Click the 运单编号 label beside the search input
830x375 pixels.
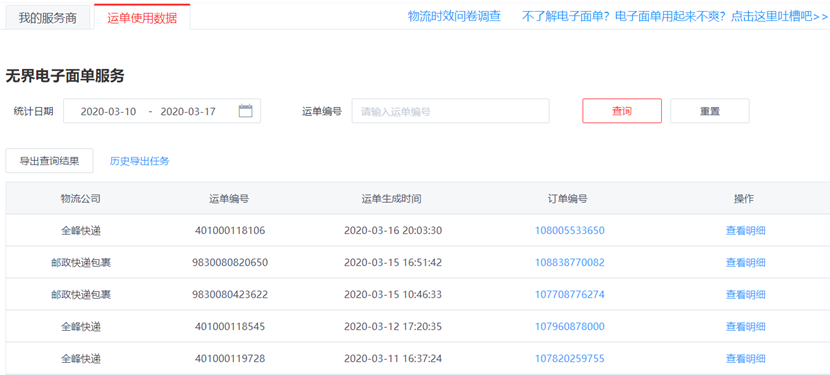click(322, 111)
